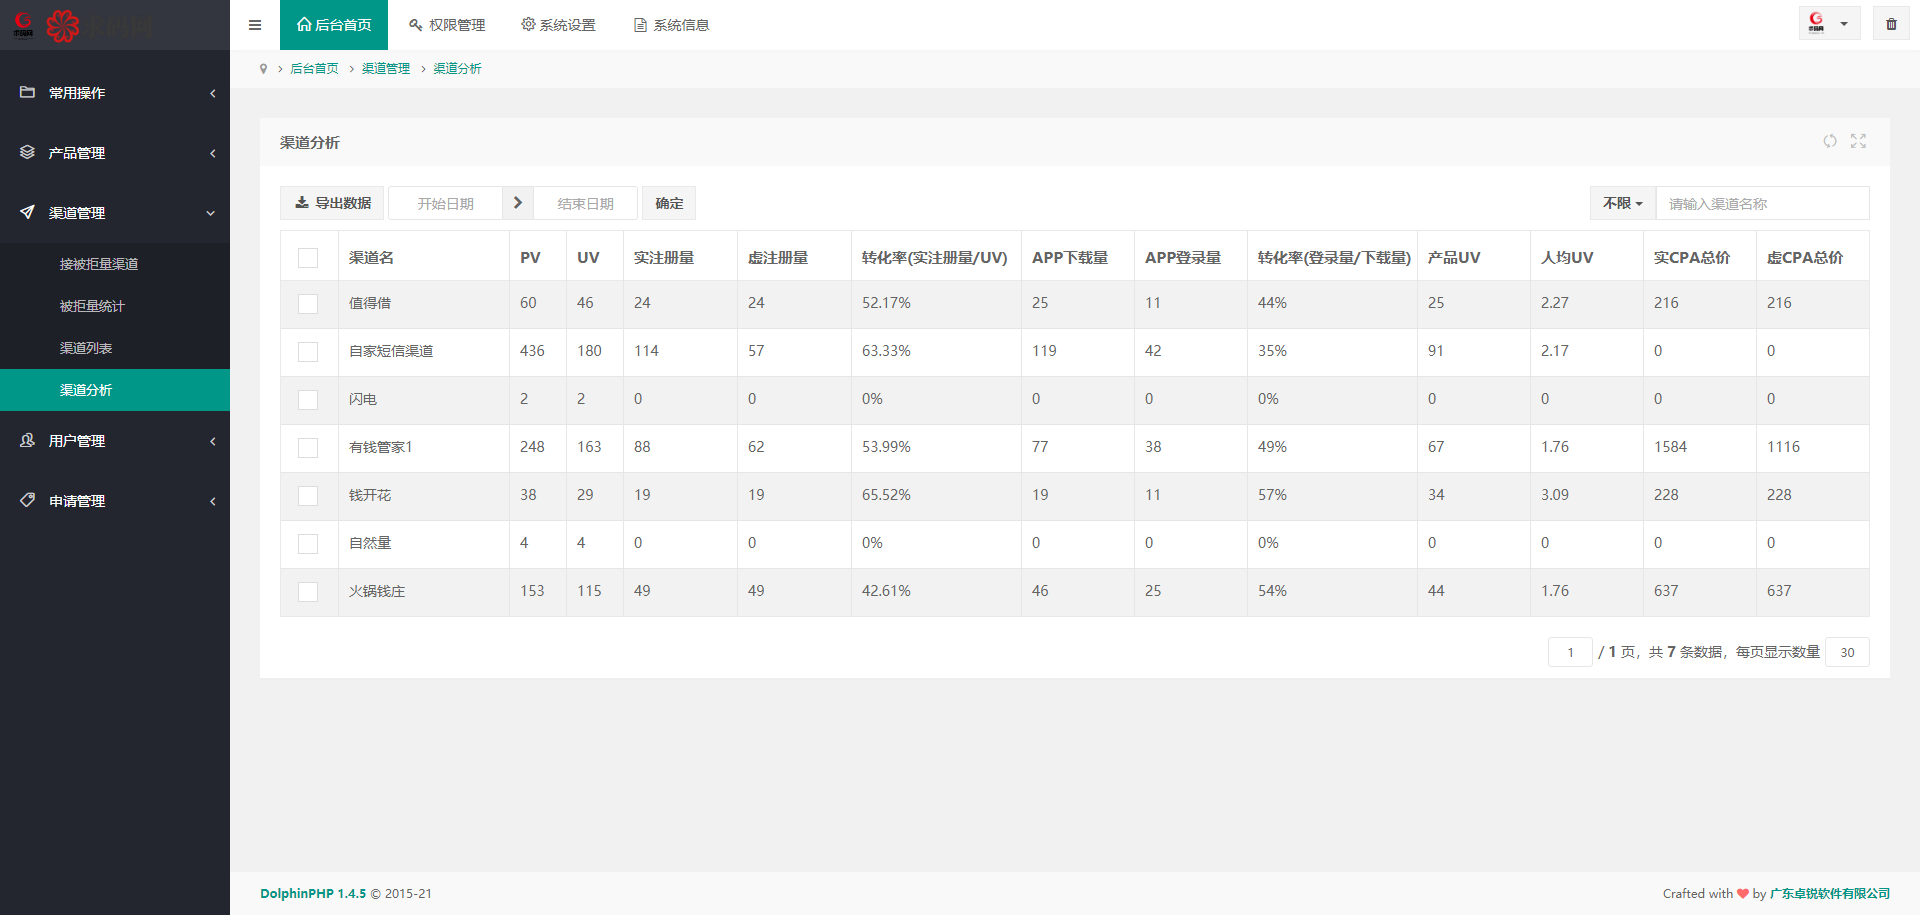Open user avatar menu at top right
Screen dimensions: 1920x915
pyautogui.click(x=1828, y=24)
